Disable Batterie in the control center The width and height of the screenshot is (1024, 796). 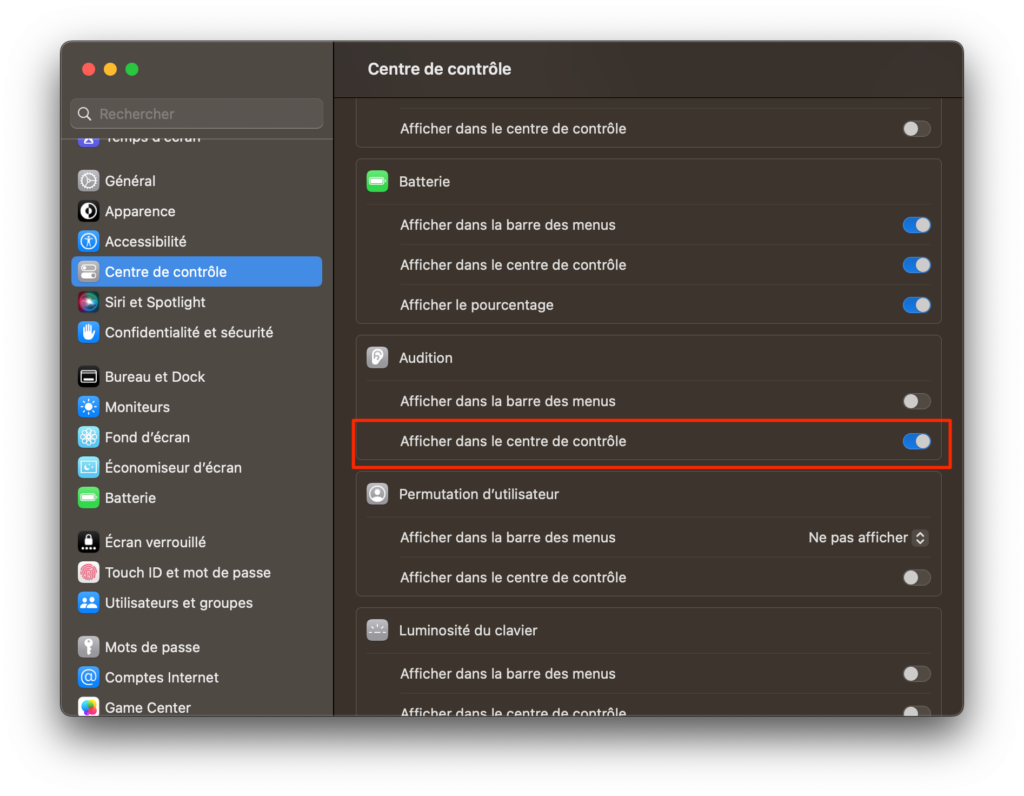click(x=916, y=265)
